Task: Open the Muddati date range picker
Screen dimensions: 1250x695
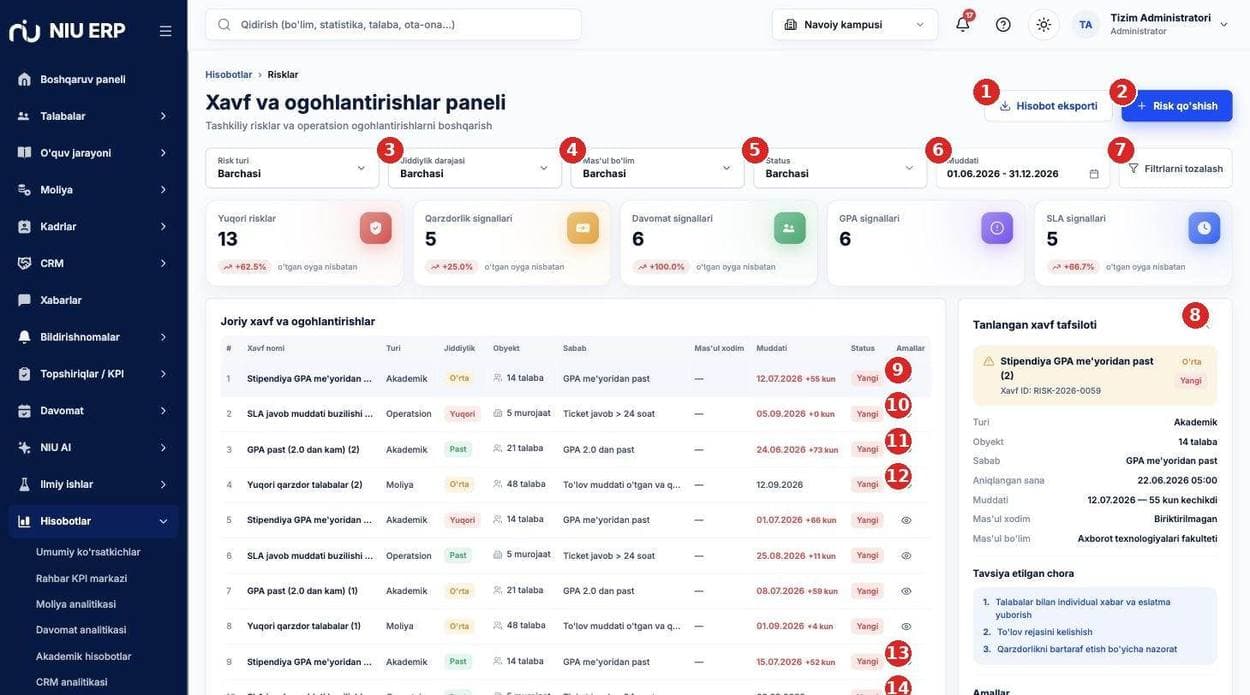Action: pyautogui.click(x=1023, y=168)
